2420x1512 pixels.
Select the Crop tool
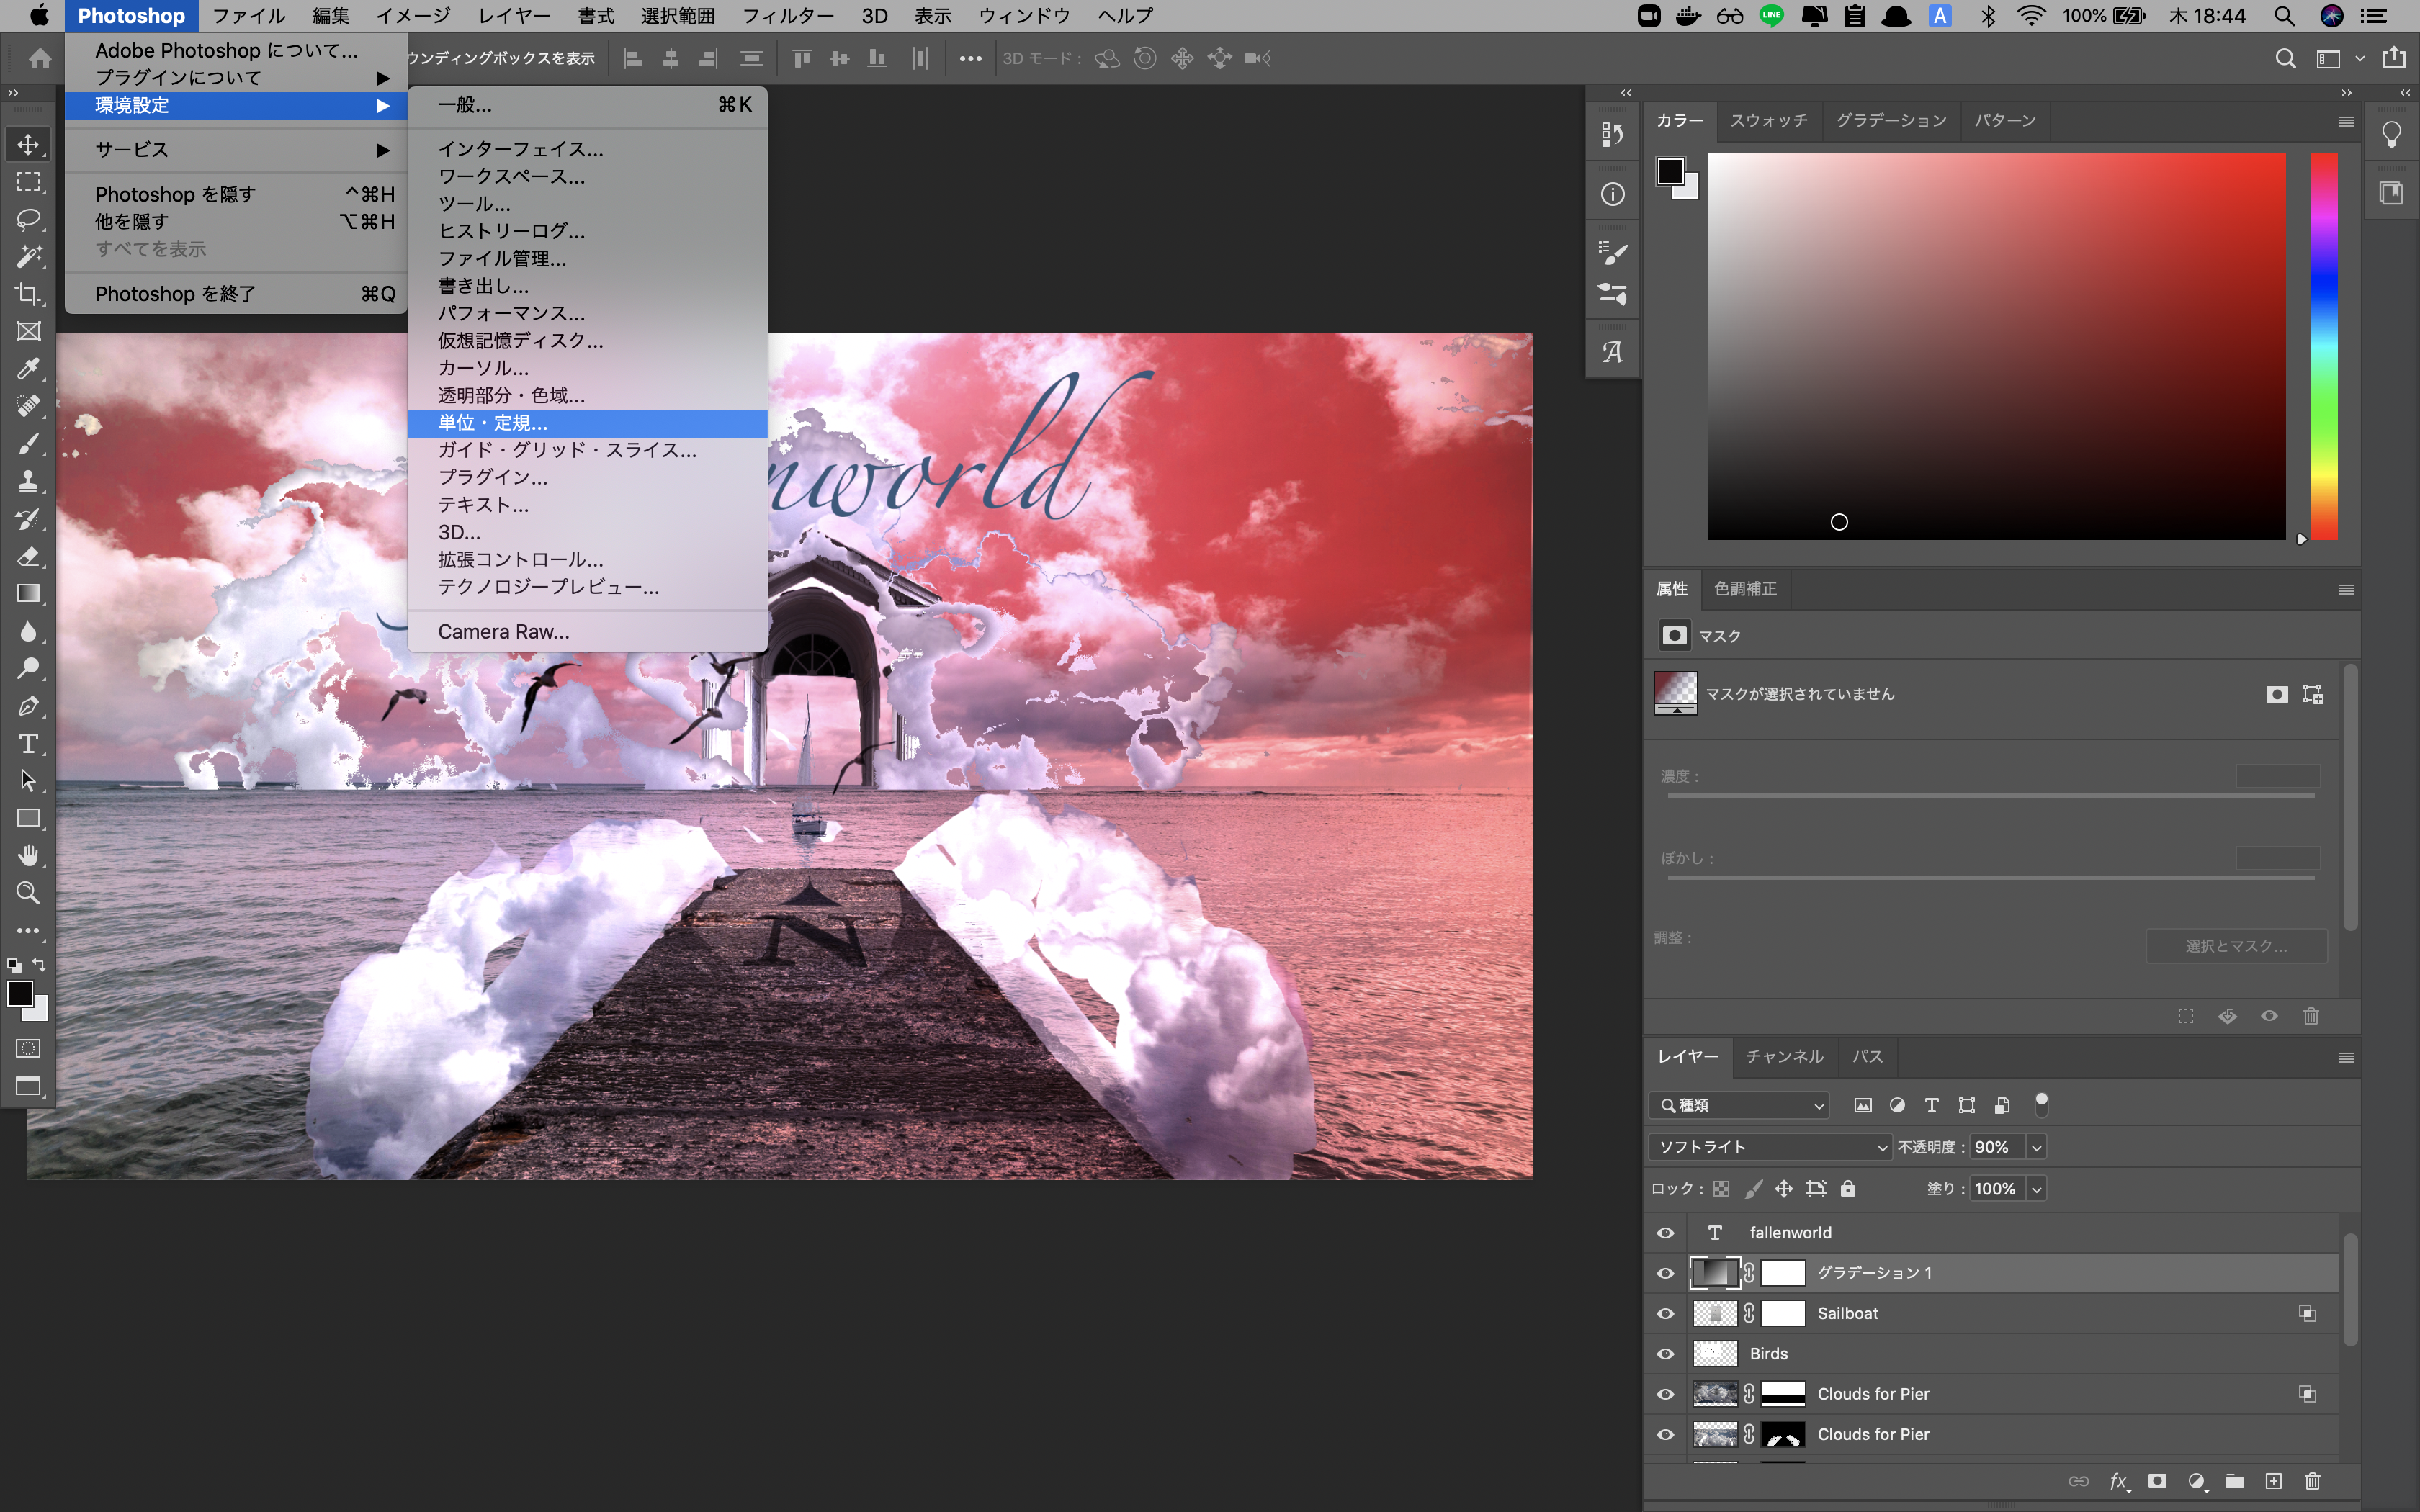coord(28,294)
